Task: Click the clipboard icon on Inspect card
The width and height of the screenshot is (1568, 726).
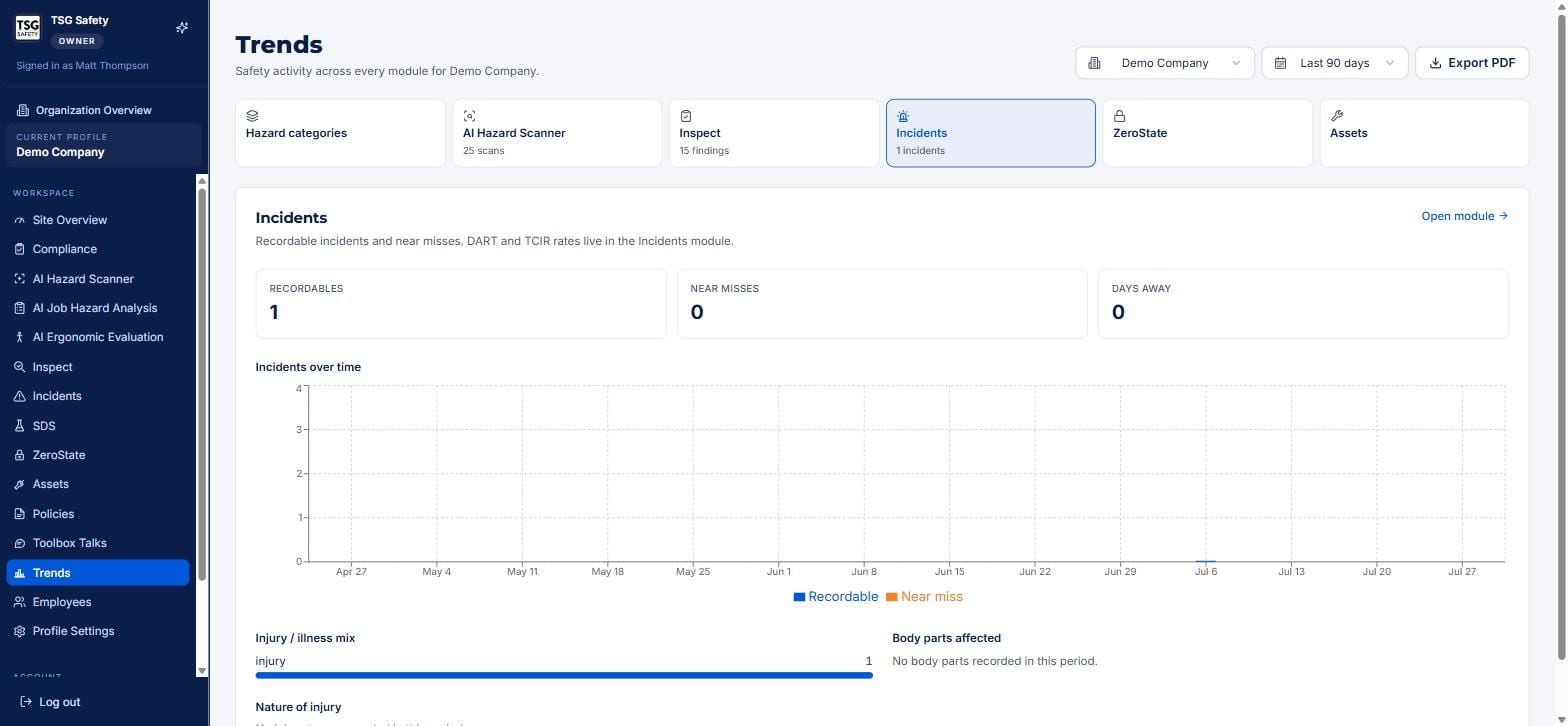Action: 686,116
